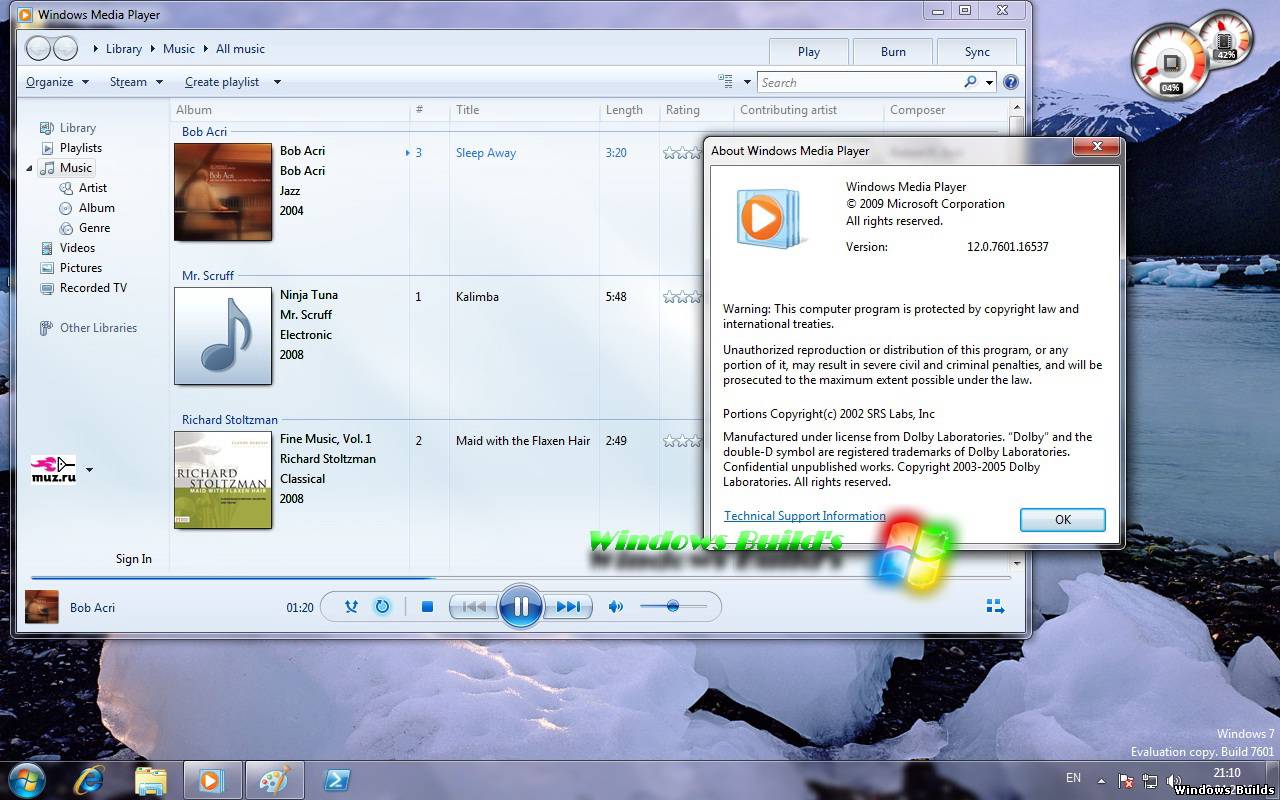Click the Sign In link
This screenshot has height=800, width=1280.
[x=134, y=559]
